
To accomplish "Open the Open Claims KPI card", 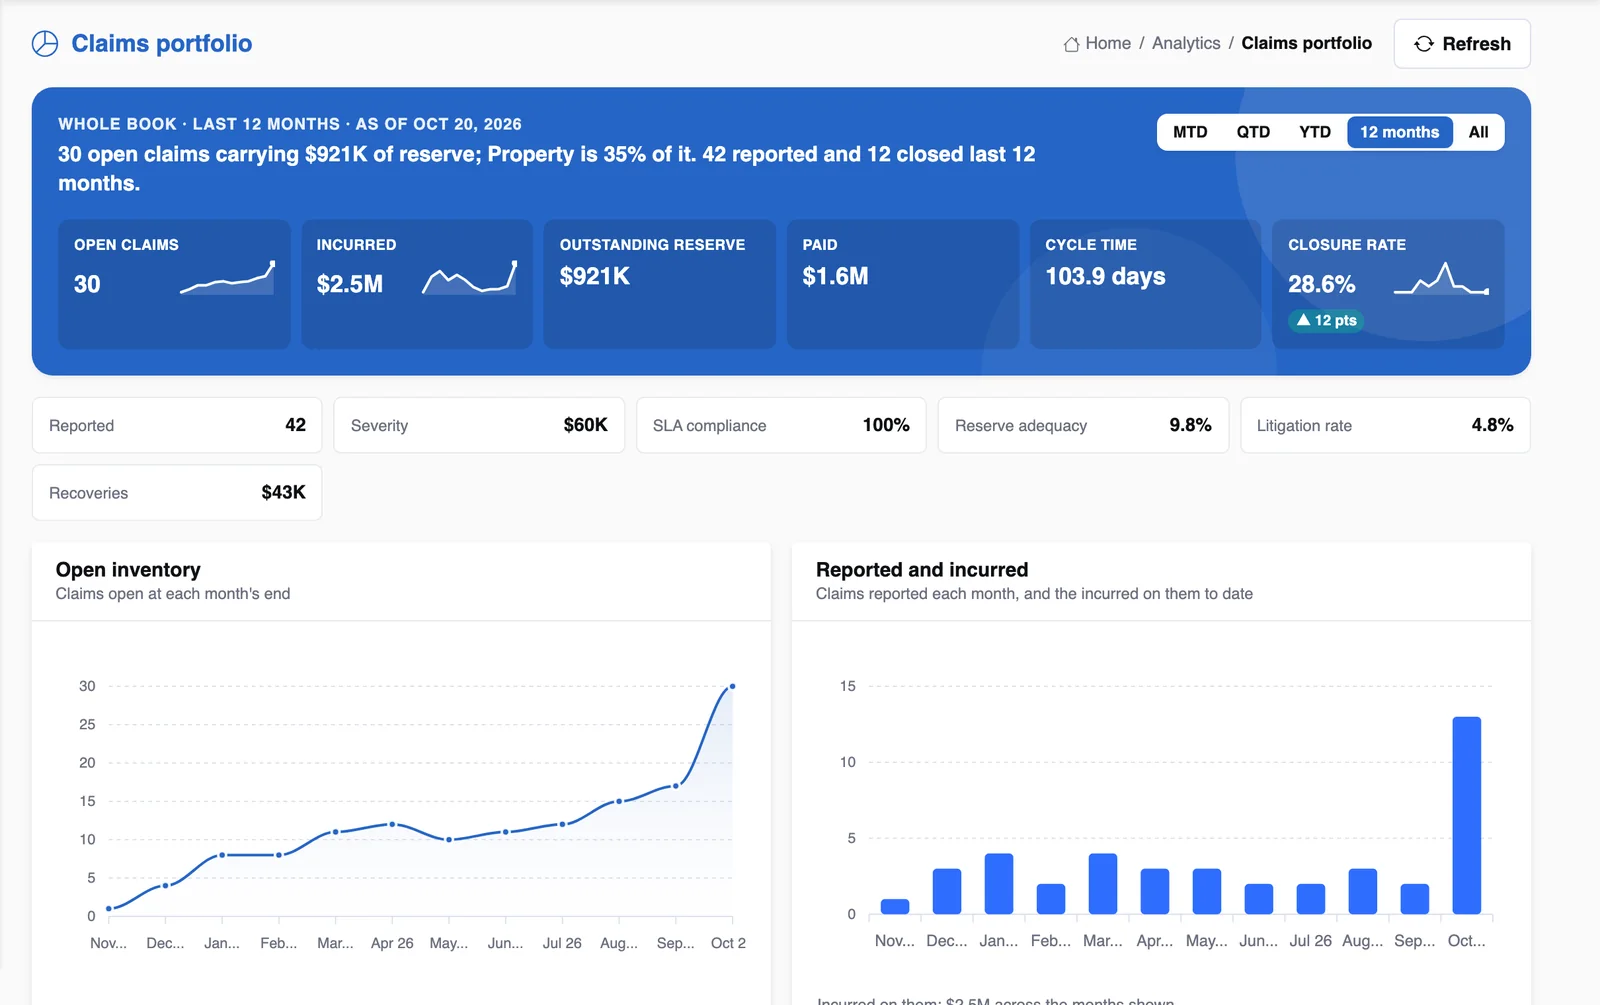I will click(x=174, y=284).
